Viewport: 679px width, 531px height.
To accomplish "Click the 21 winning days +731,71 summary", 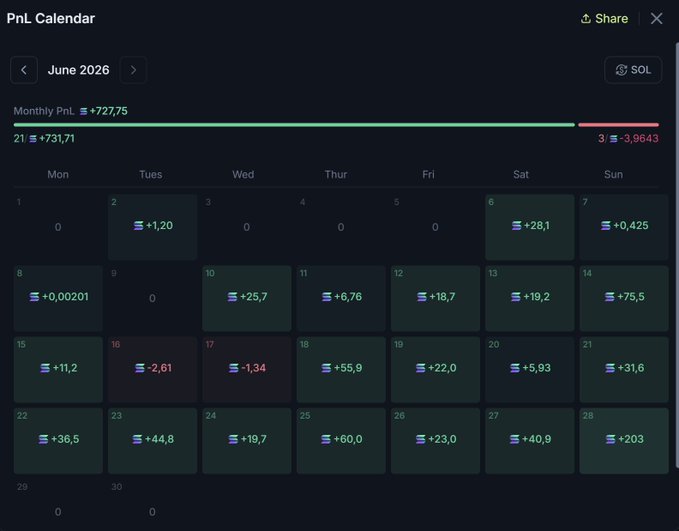I will click(x=44, y=139).
